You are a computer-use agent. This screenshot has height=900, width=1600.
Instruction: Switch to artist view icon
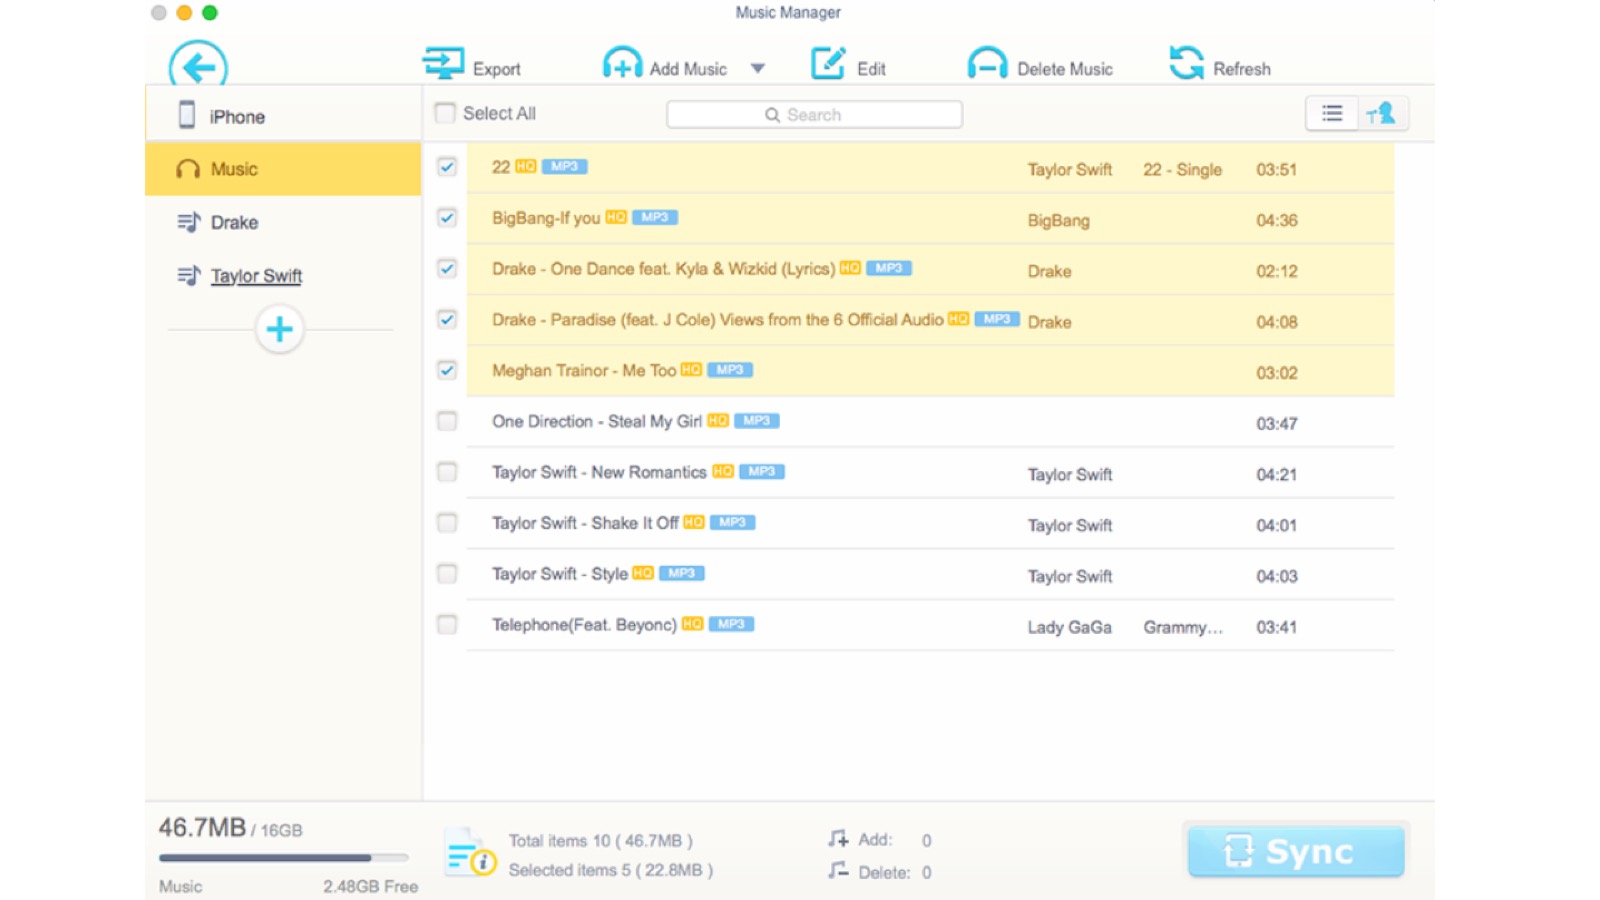tap(1383, 113)
